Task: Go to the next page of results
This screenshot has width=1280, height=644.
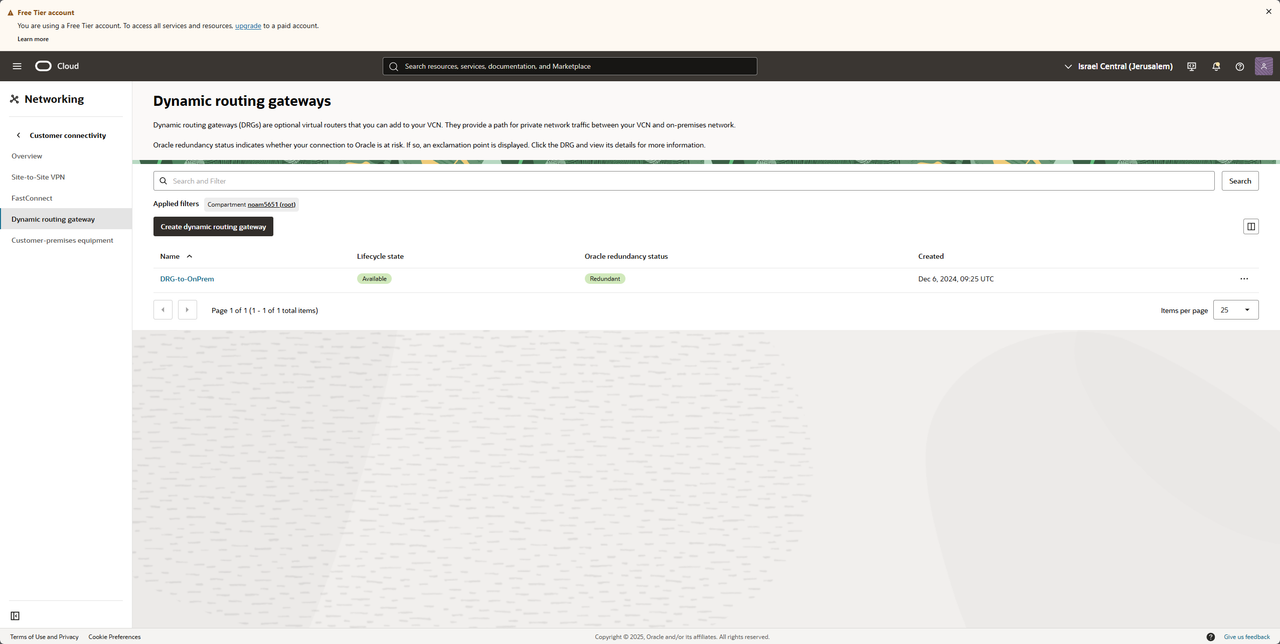Action: click(187, 310)
